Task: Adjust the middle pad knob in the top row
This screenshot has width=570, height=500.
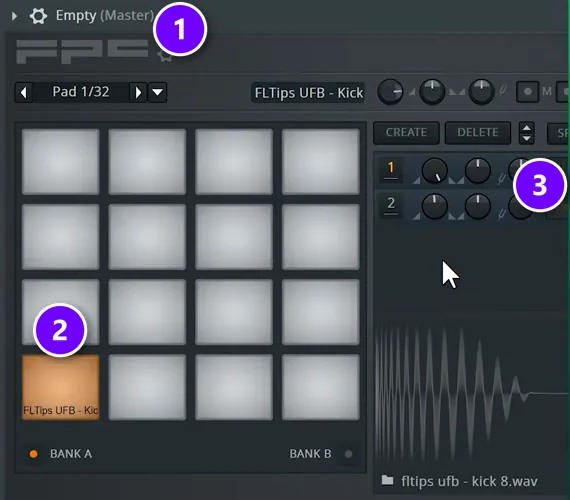Action: (432, 92)
